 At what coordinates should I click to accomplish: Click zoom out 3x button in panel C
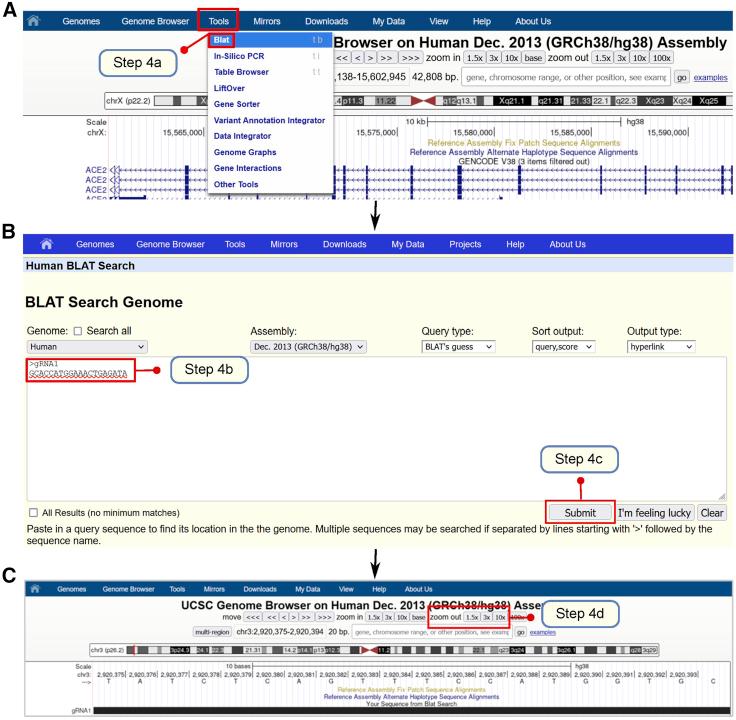tap(487, 617)
